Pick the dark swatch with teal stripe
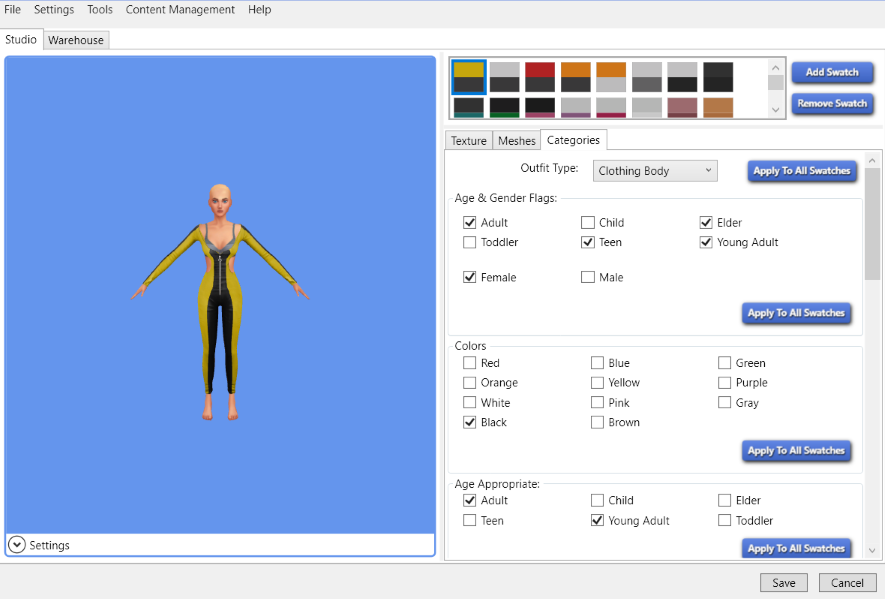Image resolution: width=885 pixels, height=599 pixels. 468,108
